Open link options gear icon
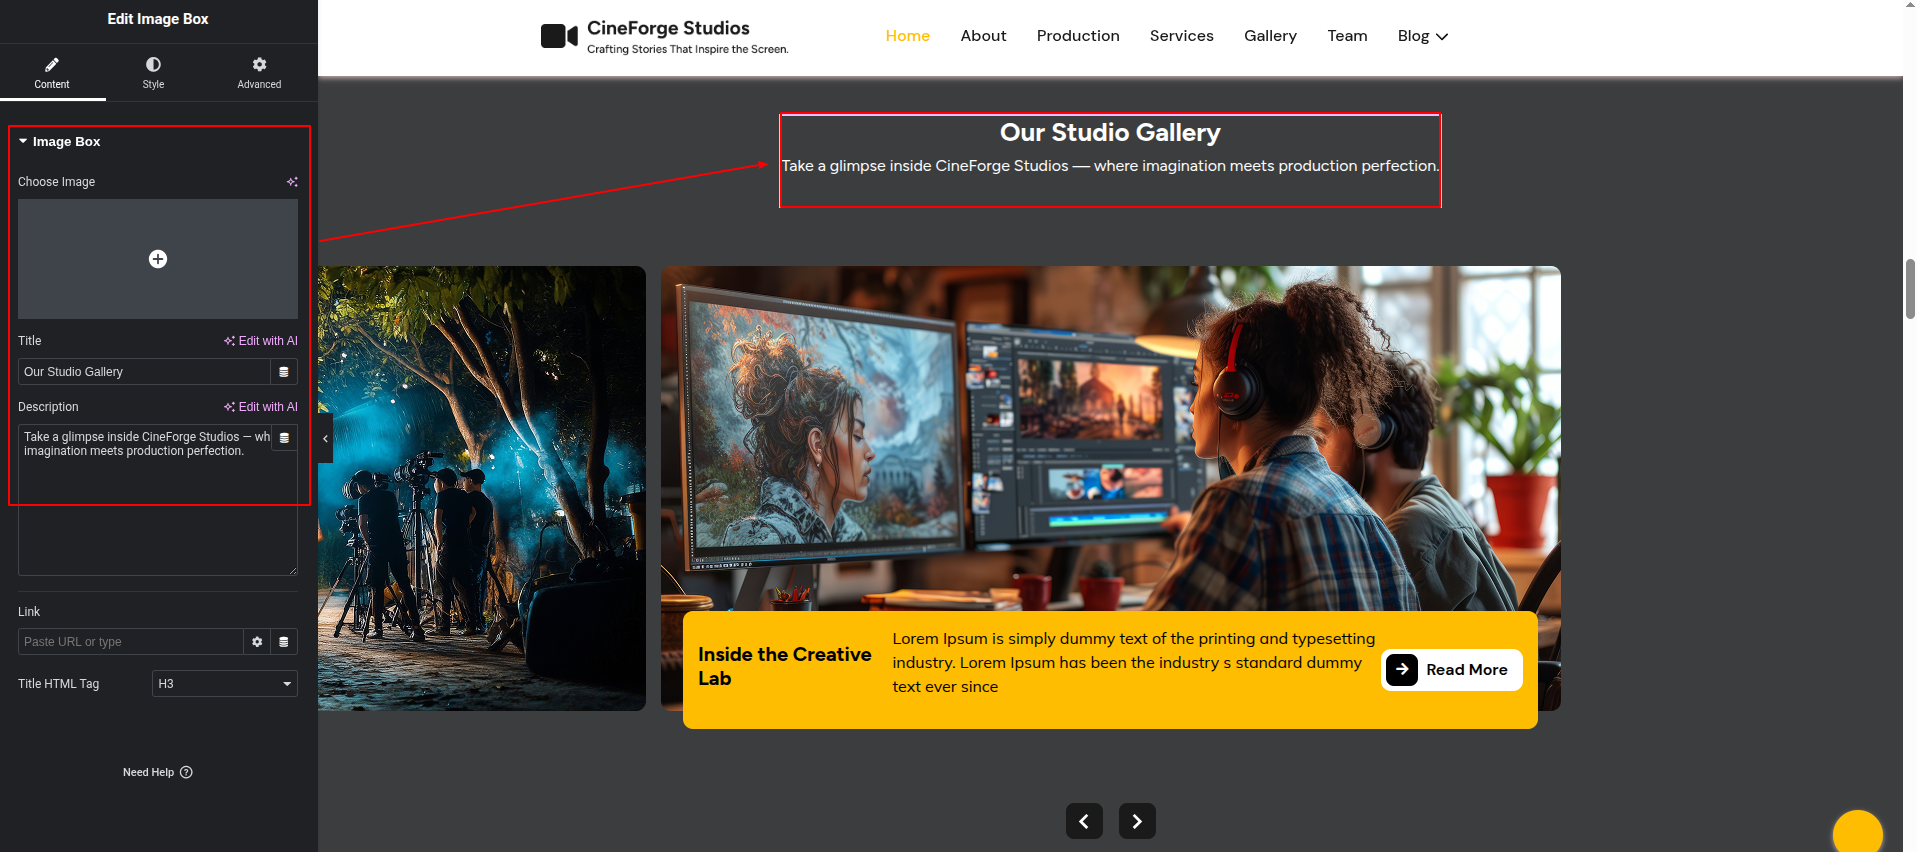The image size is (1917, 852). 257,642
